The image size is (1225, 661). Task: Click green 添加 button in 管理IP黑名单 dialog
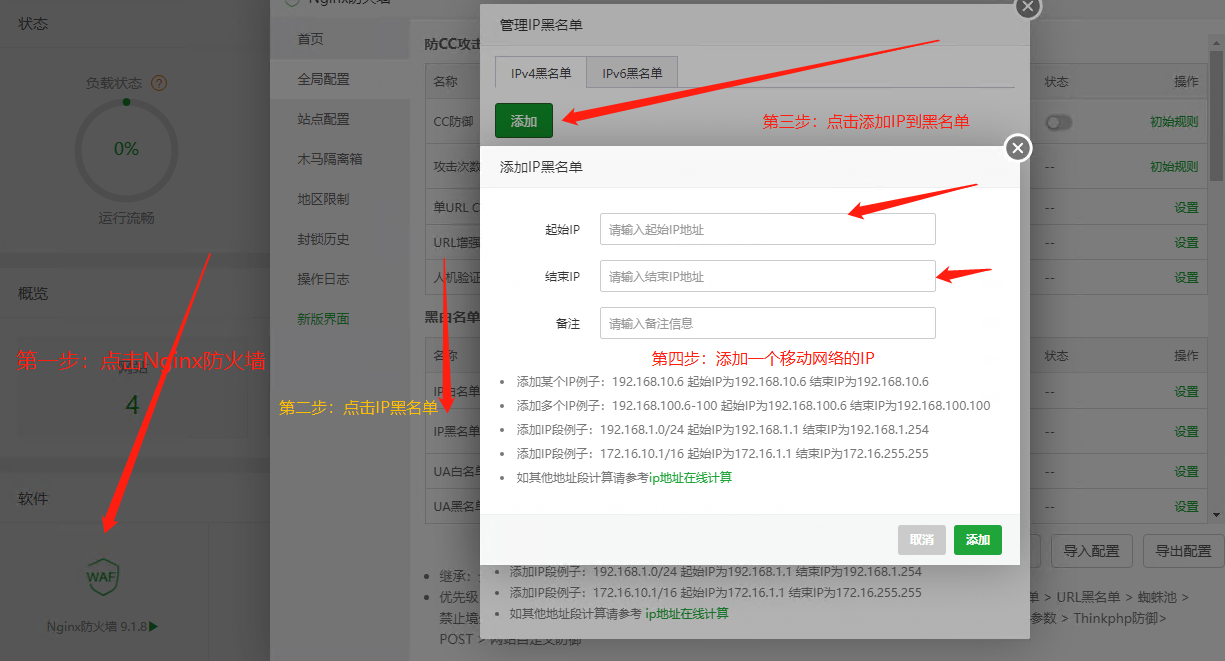coord(524,121)
